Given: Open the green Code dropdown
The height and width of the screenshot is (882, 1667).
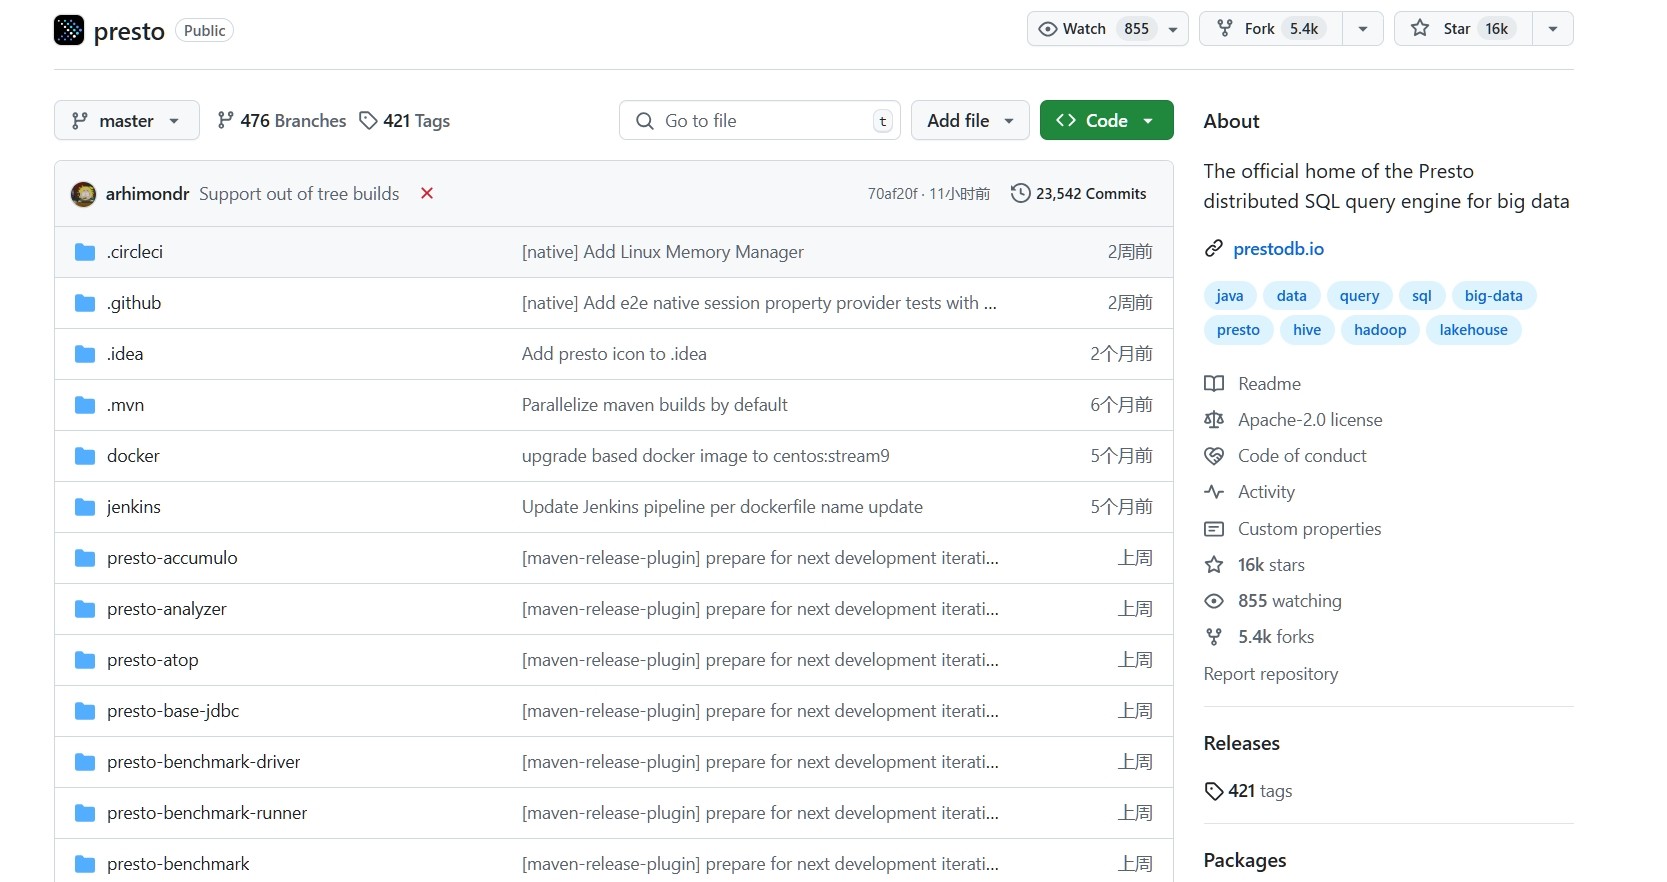Looking at the screenshot, I should [1106, 120].
